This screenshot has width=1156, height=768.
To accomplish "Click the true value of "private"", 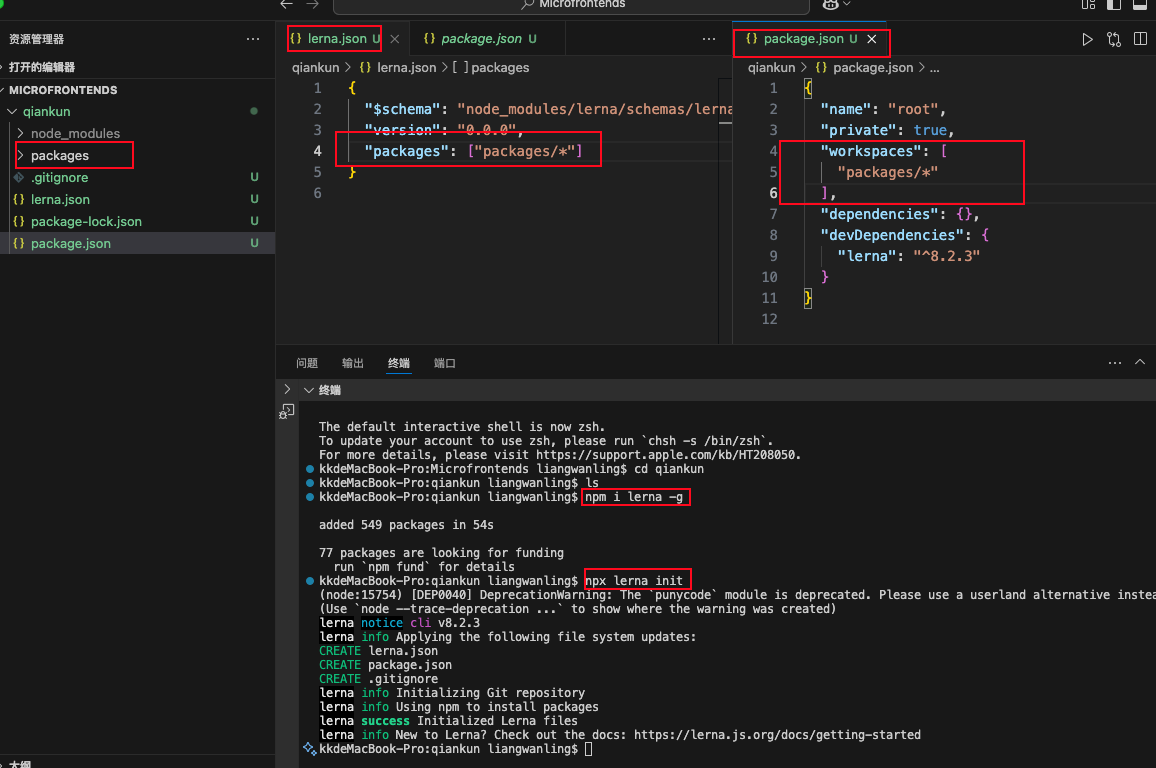I will click(930, 130).
